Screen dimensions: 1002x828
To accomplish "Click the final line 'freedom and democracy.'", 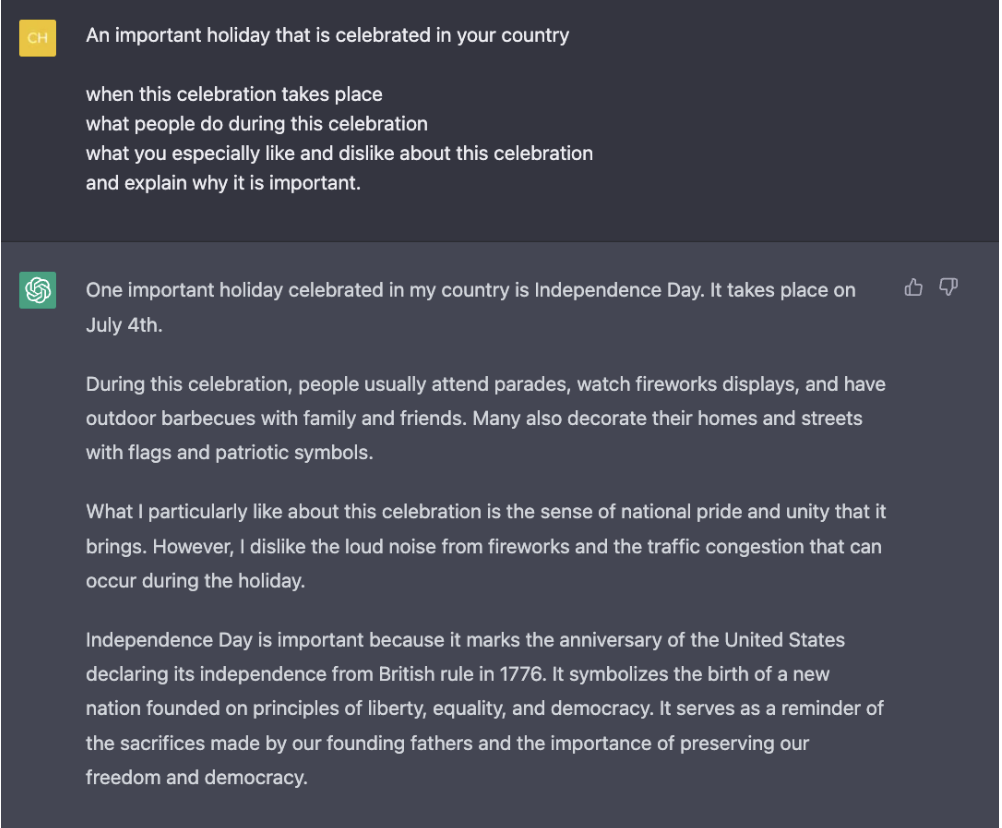I will tap(196, 777).
